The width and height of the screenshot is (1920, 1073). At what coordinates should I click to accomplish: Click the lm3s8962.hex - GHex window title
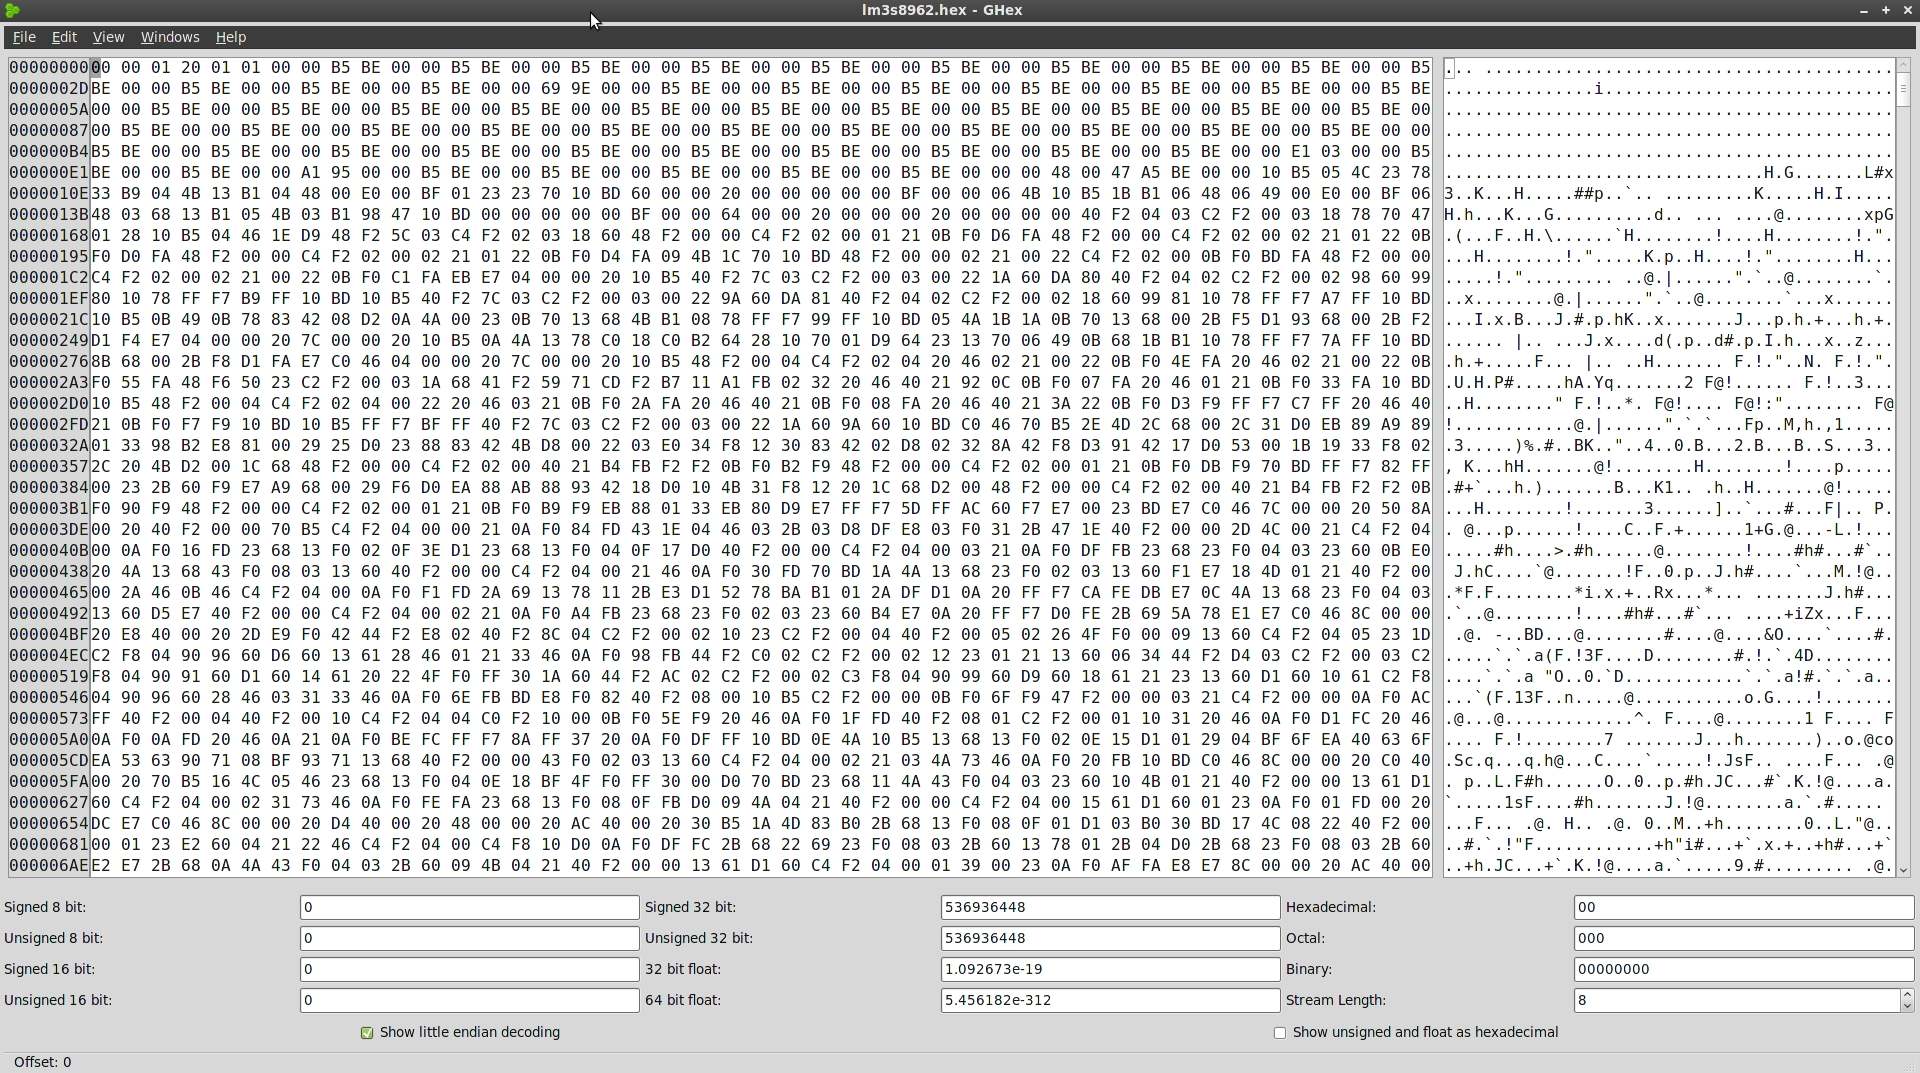[x=942, y=10]
